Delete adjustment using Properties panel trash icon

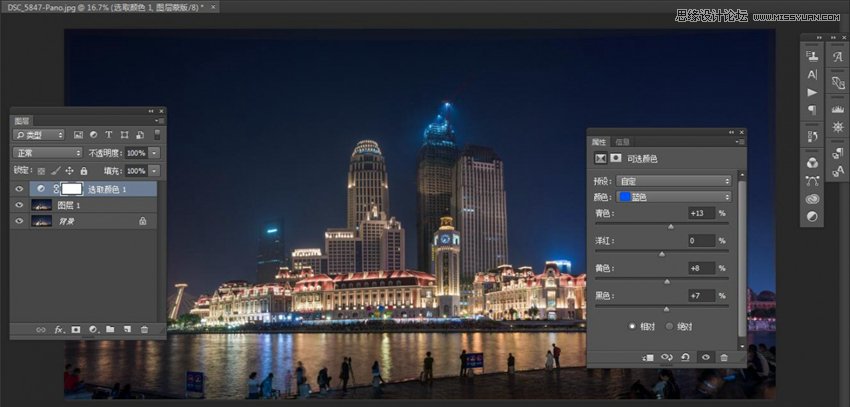724,356
